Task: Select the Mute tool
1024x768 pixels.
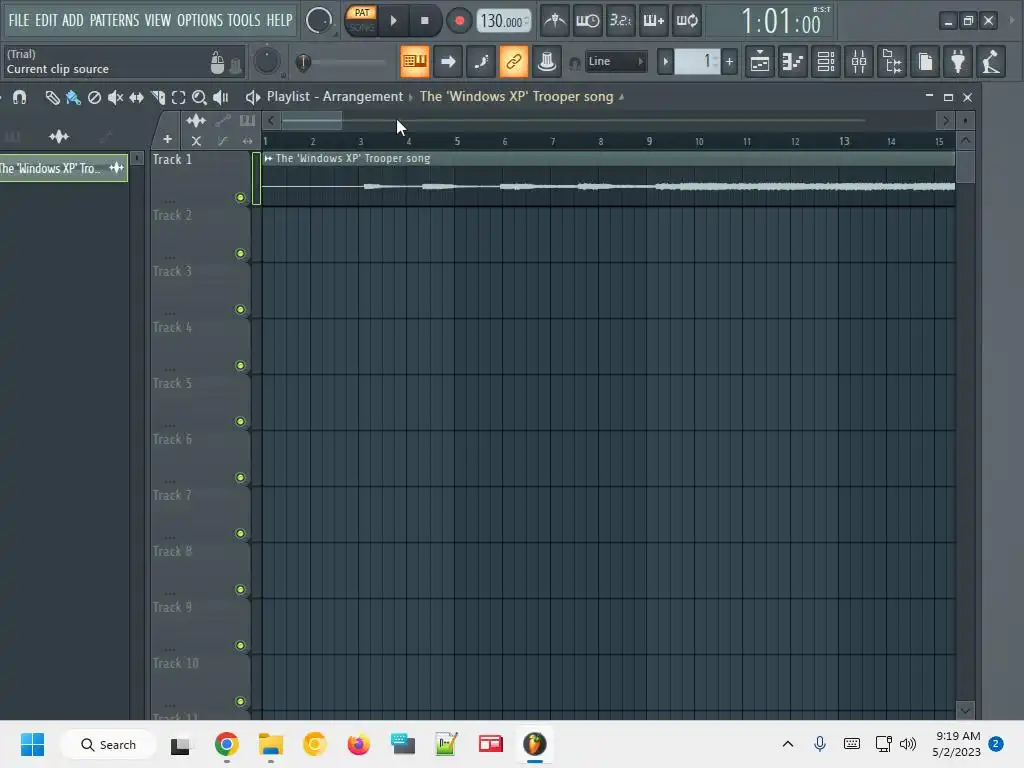Action: pyautogui.click(x=116, y=98)
